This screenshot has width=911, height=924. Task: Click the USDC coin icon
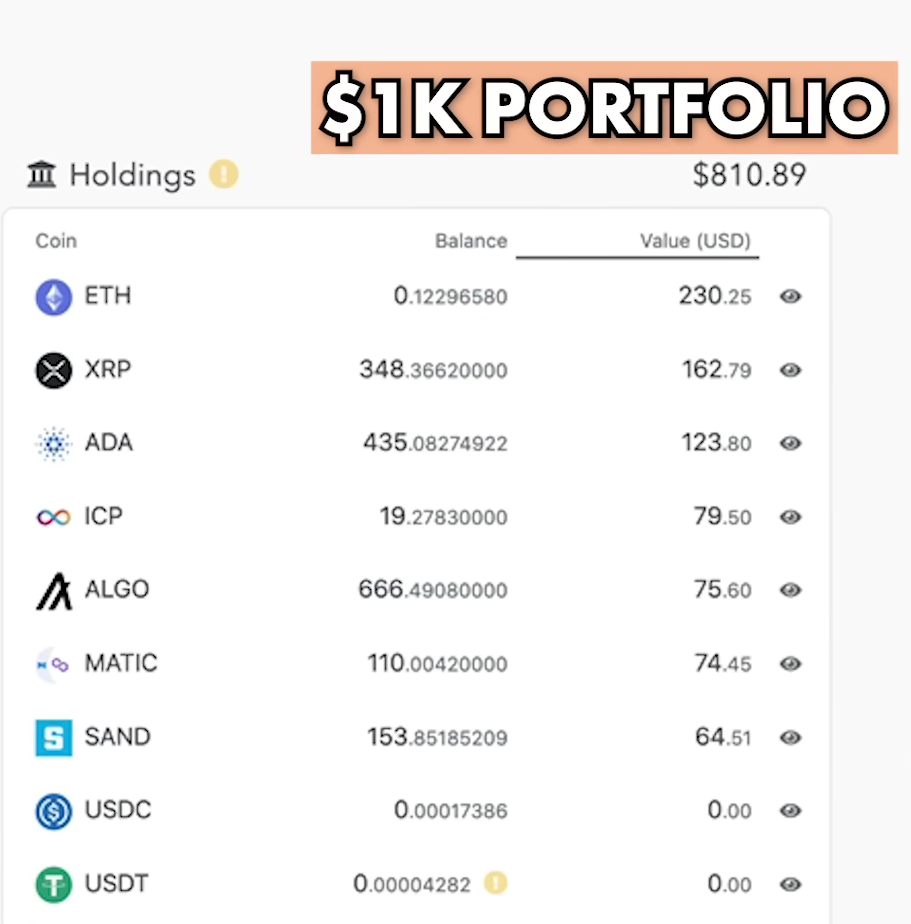tap(54, 811)
